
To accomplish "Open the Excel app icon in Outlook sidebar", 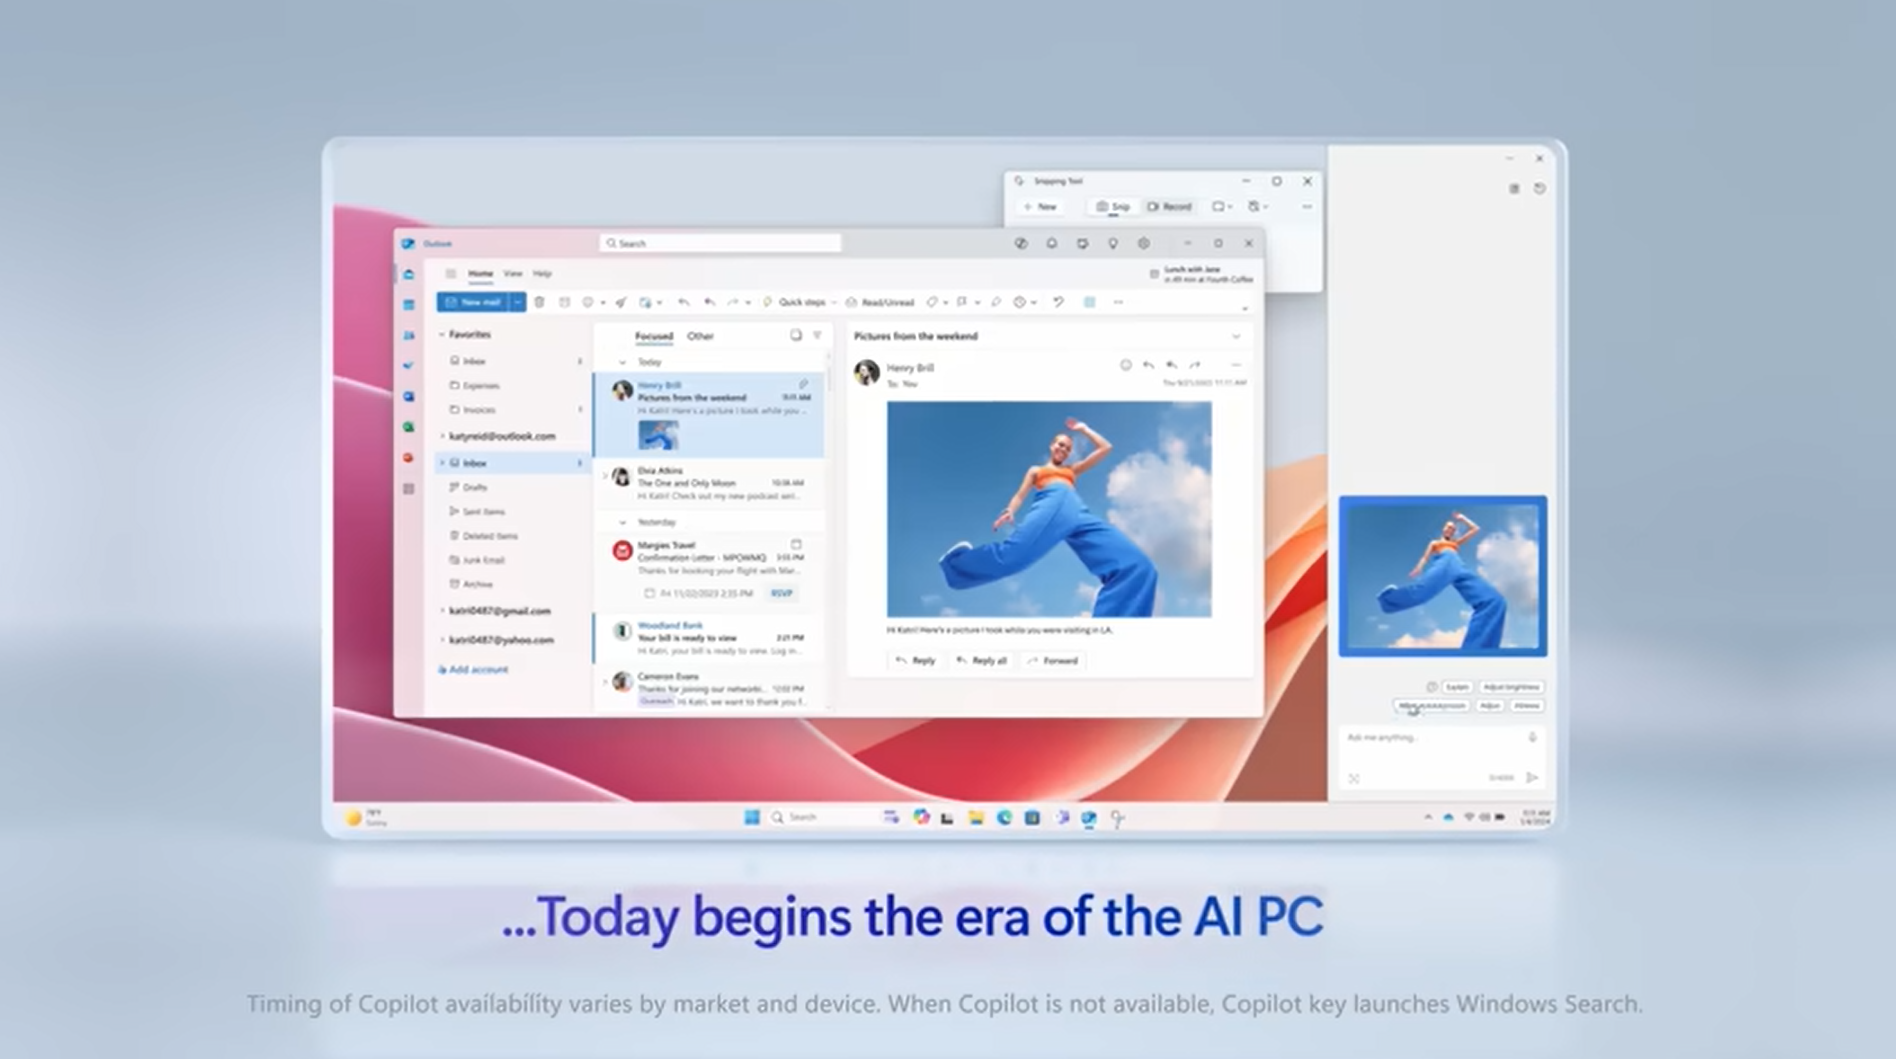I will [409, 427].
